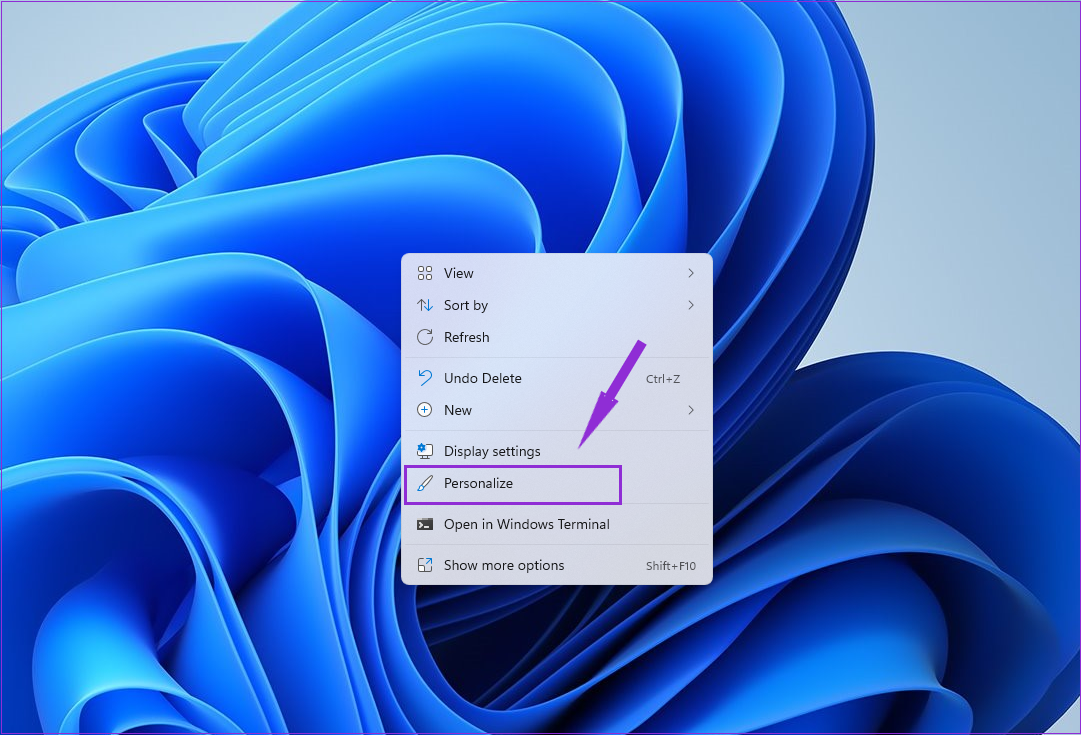The image size is (1081, 735).
Task: Click the Sort by arrows icon
Action: (426, 305)
